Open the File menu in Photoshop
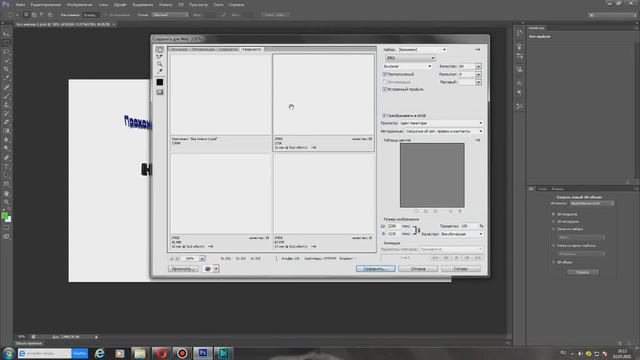 20,4
